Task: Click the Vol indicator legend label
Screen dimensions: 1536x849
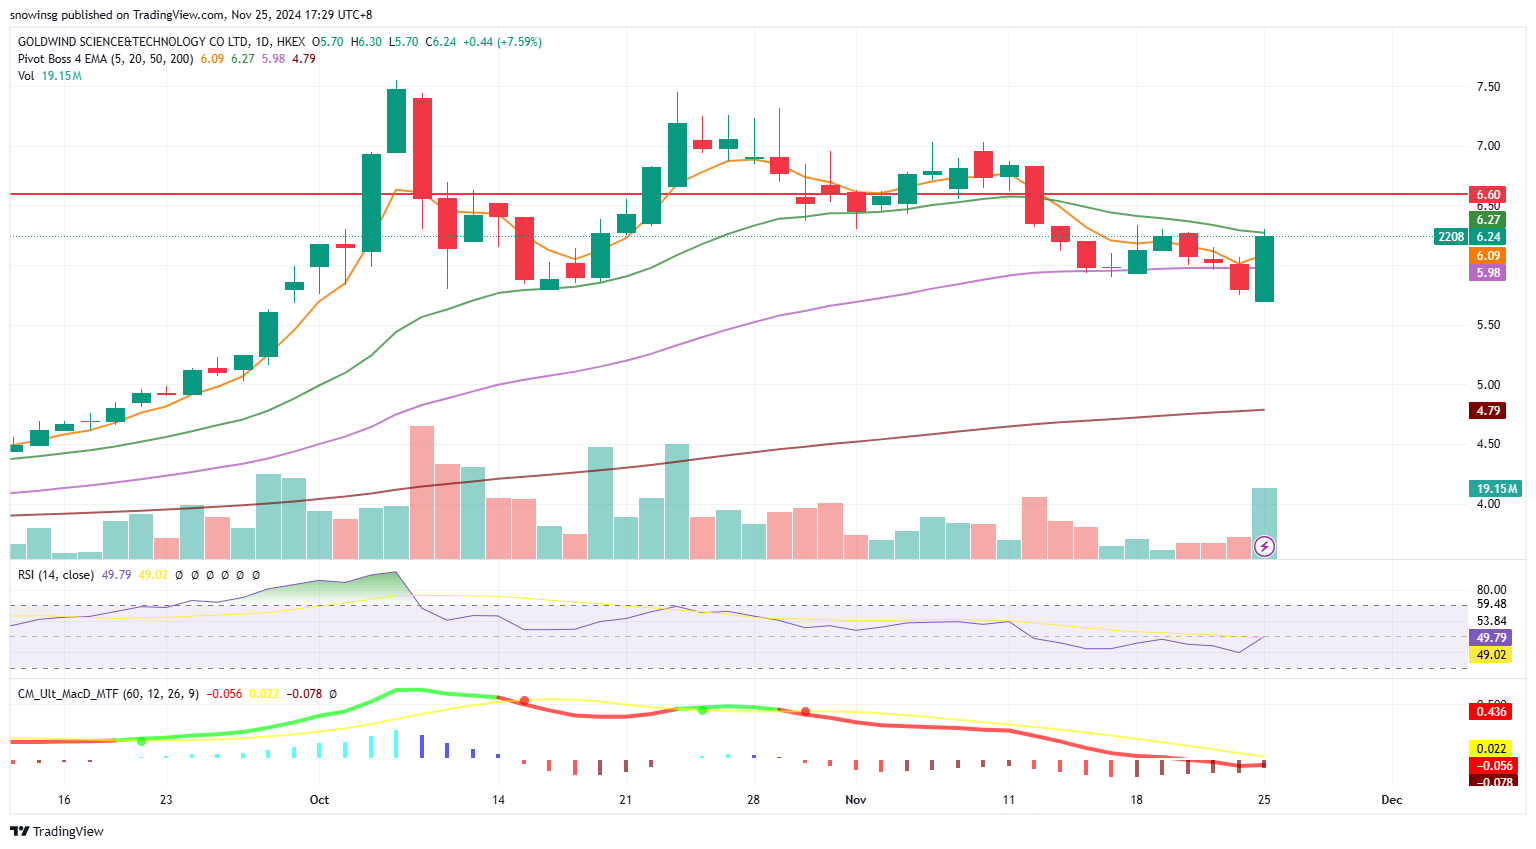Action: tap(26, 76)
